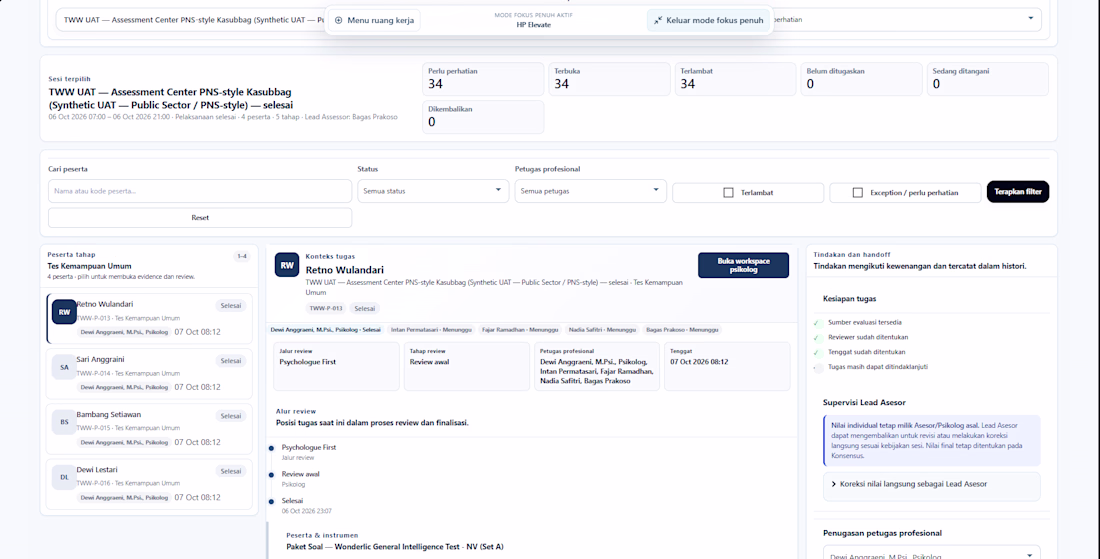Select the SA avatar for Sari Anggraini
This screenshot has height=559, width=1100.
click(64, 367)
